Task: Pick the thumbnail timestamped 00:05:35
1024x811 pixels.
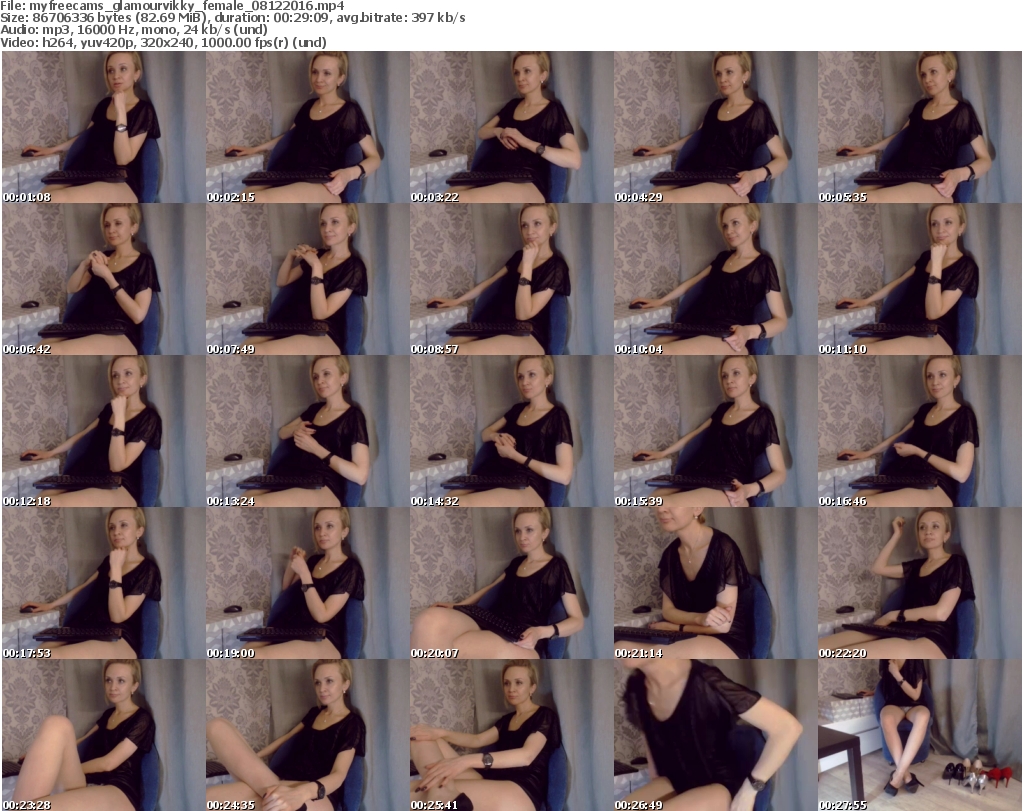Action: pyautogui.click(x=920, y=127)
